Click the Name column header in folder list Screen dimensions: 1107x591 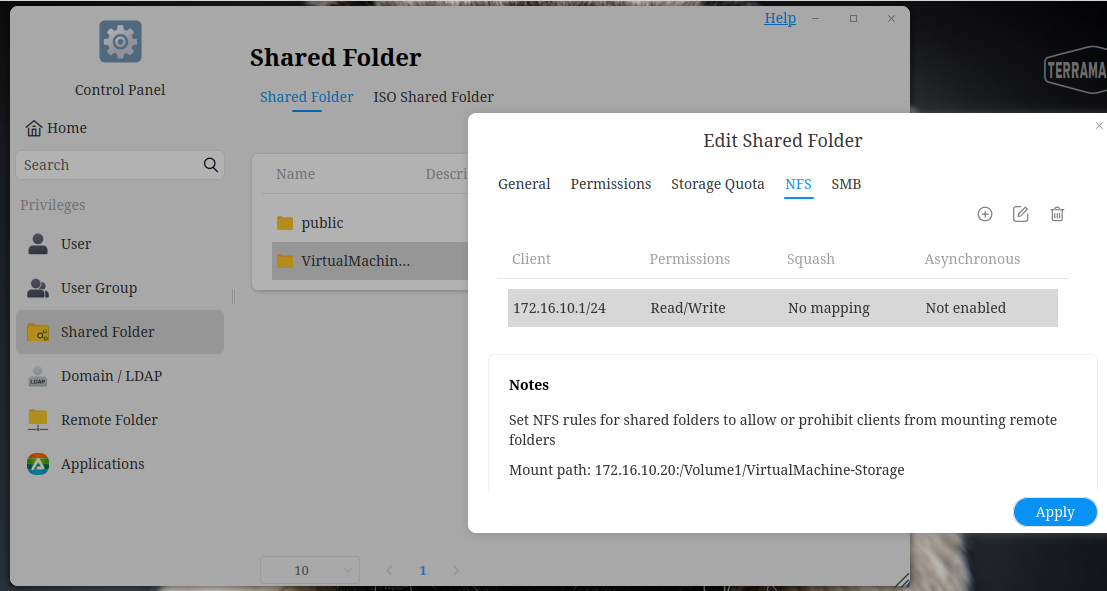(296, 174)
